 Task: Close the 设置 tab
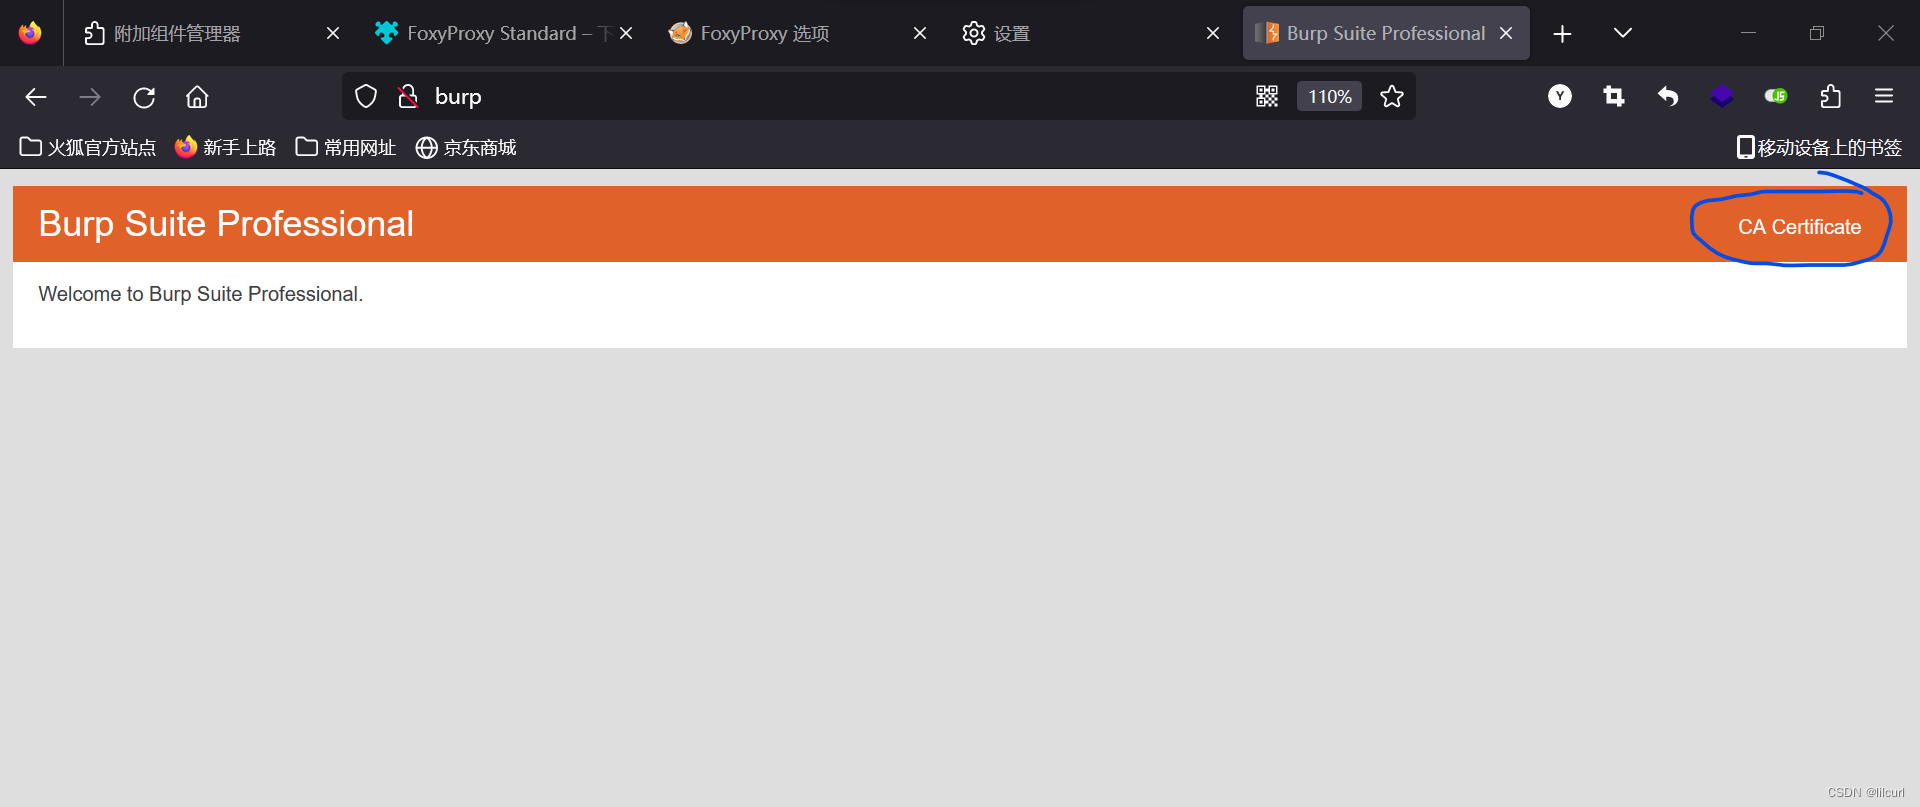(1213, 33)
